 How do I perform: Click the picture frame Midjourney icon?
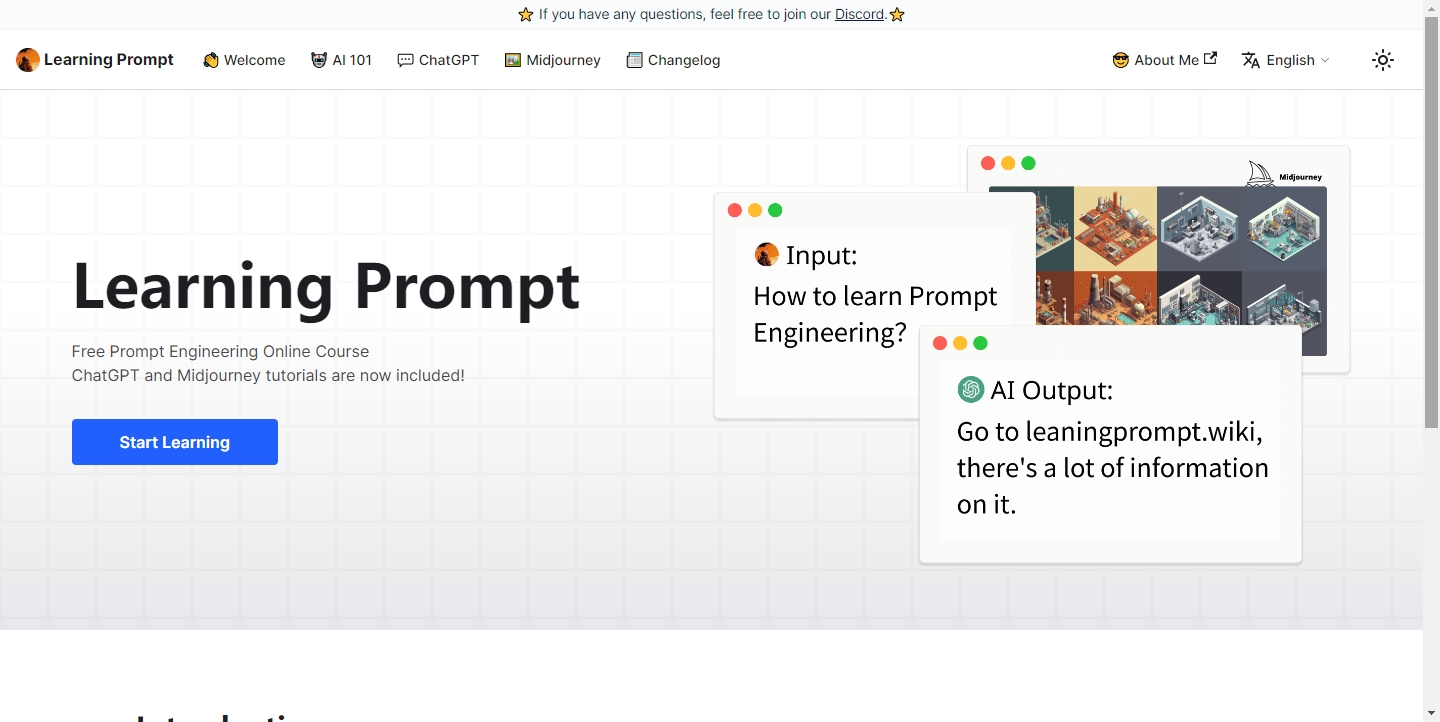tap(513, 60)
